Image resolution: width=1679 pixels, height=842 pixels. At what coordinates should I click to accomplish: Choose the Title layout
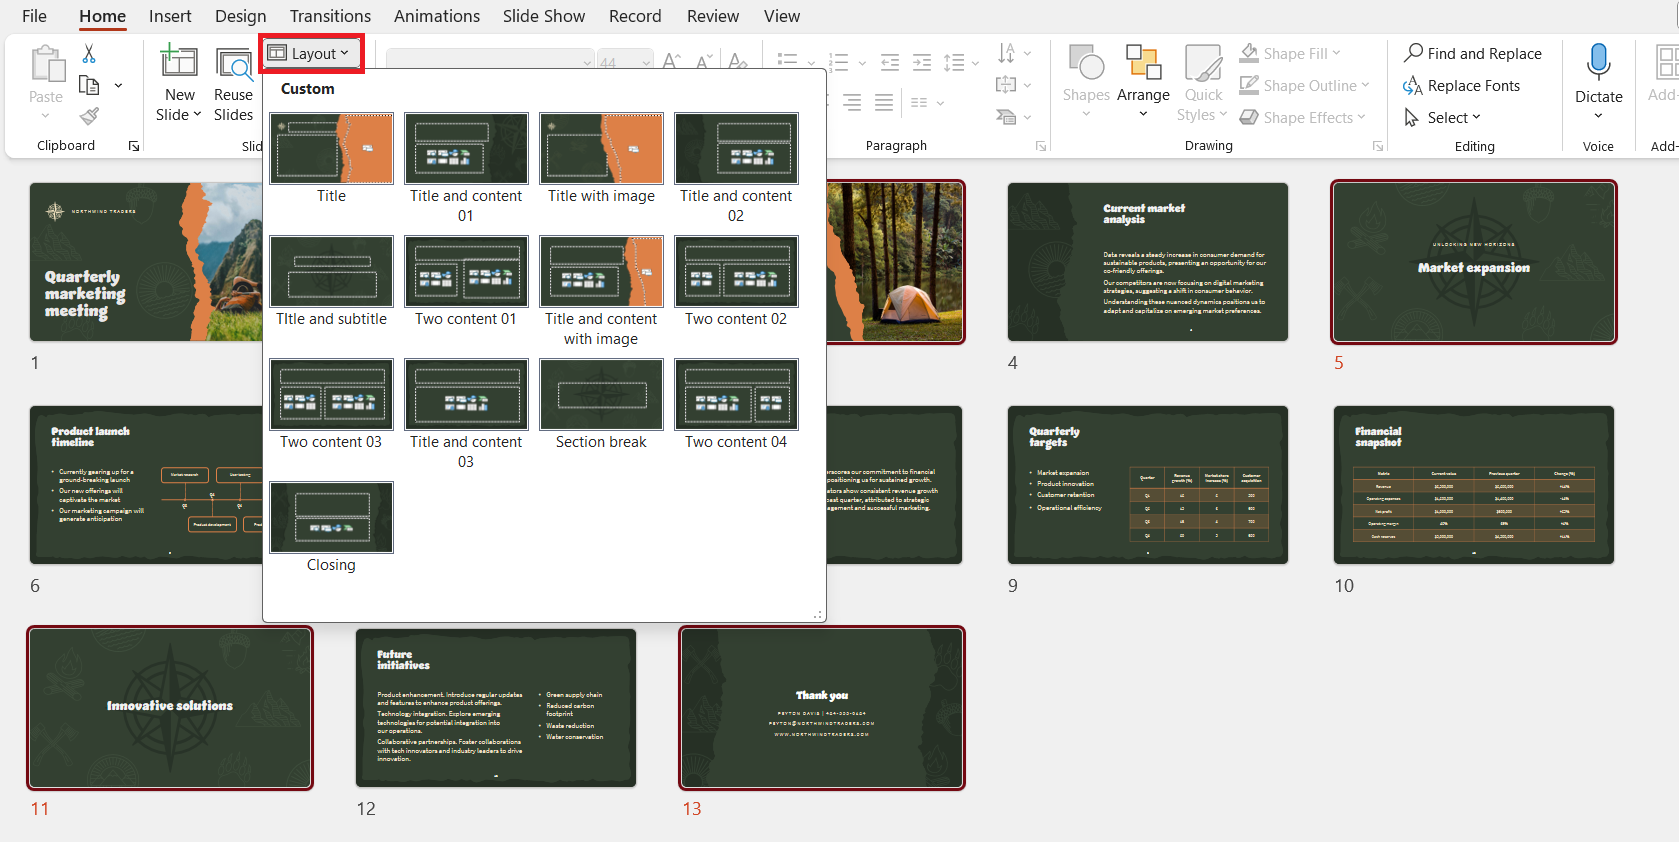click(x=331, y=158)
